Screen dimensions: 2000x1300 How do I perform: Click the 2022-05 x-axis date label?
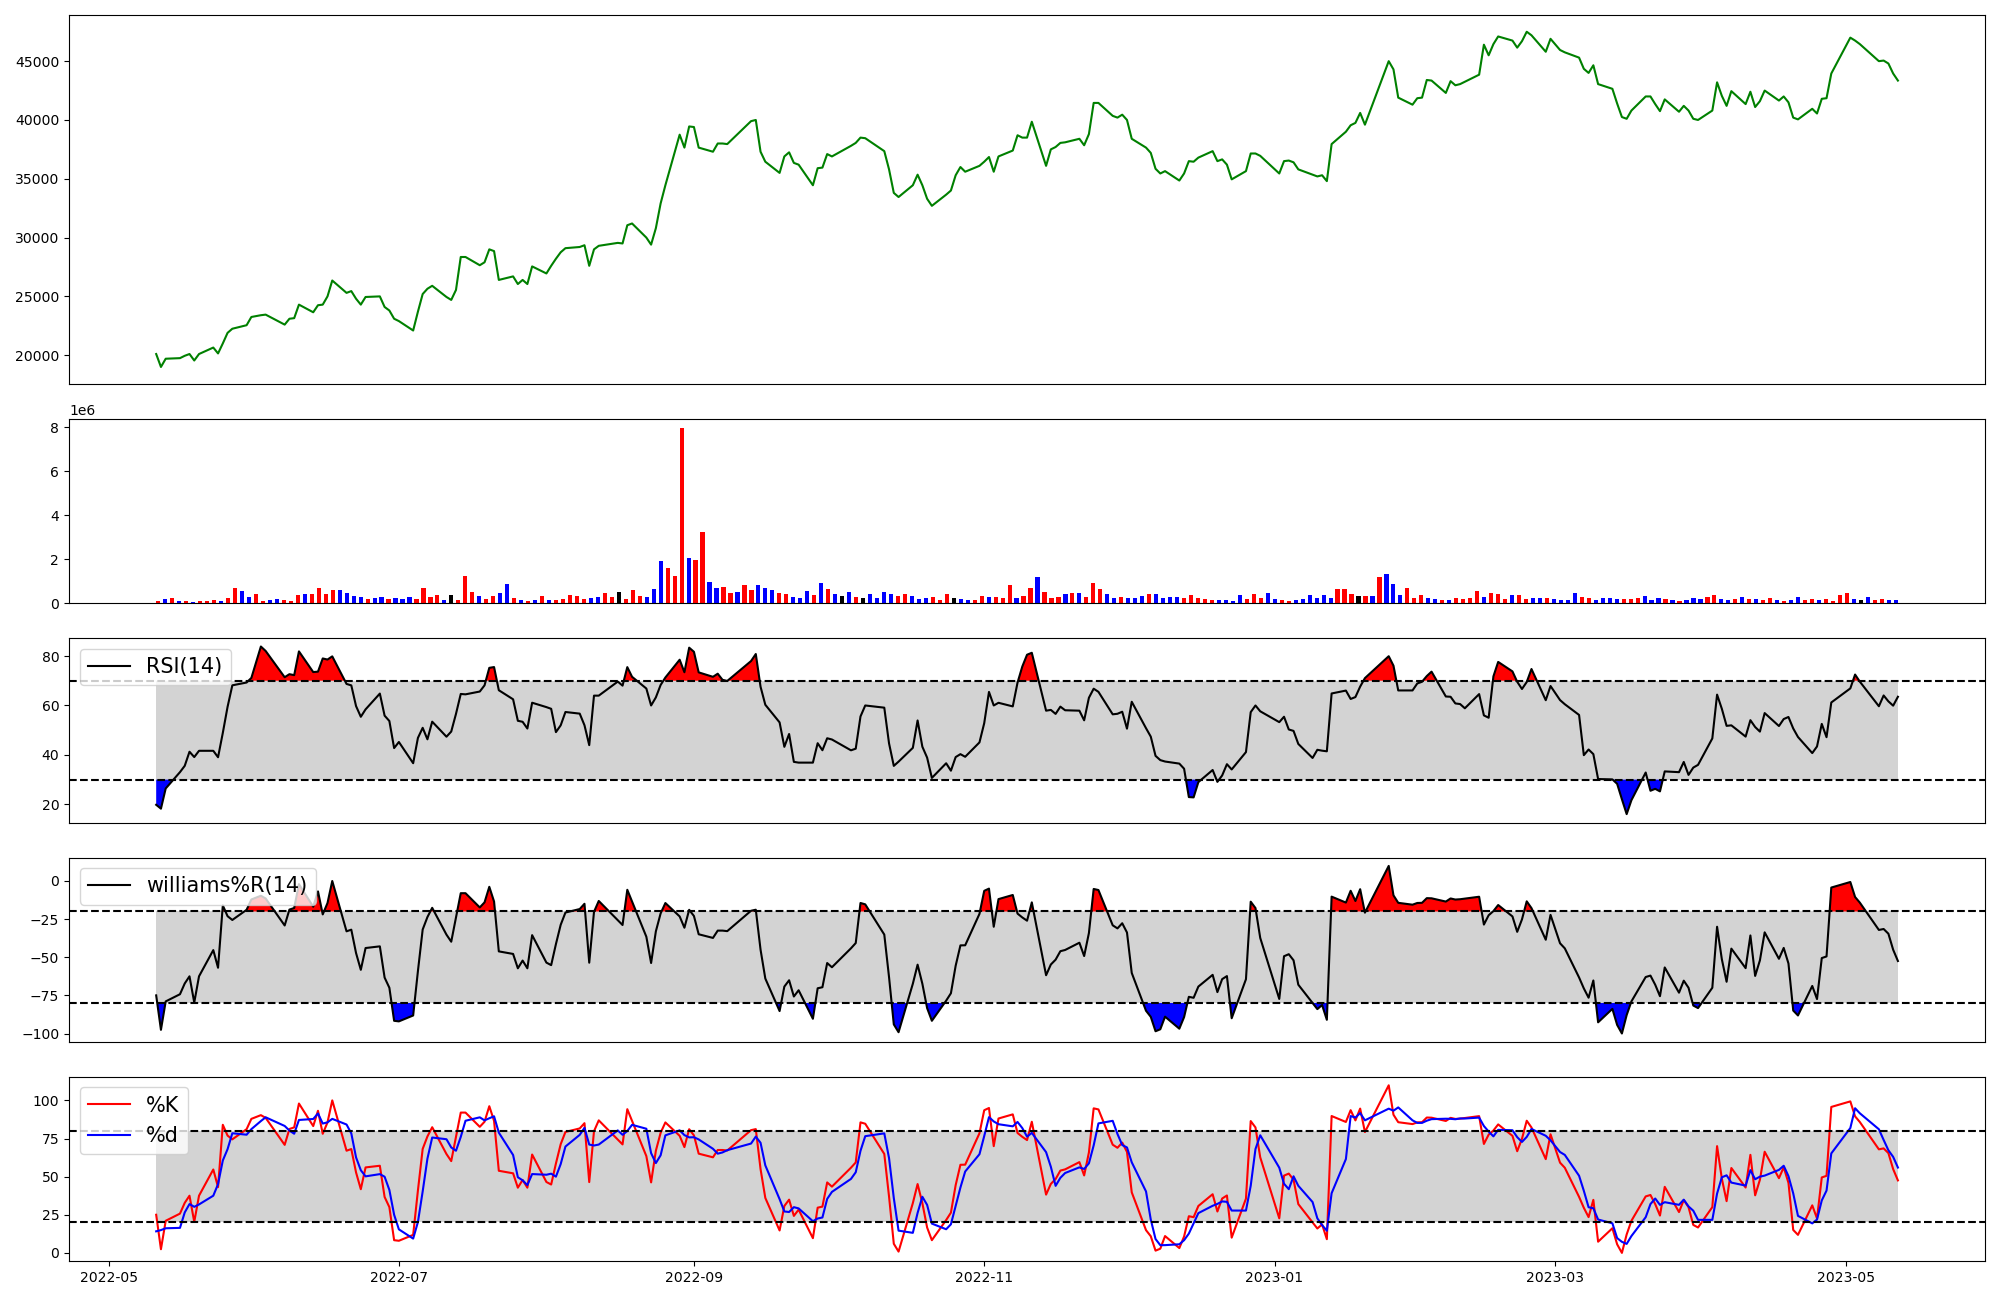coord(109,1277)
